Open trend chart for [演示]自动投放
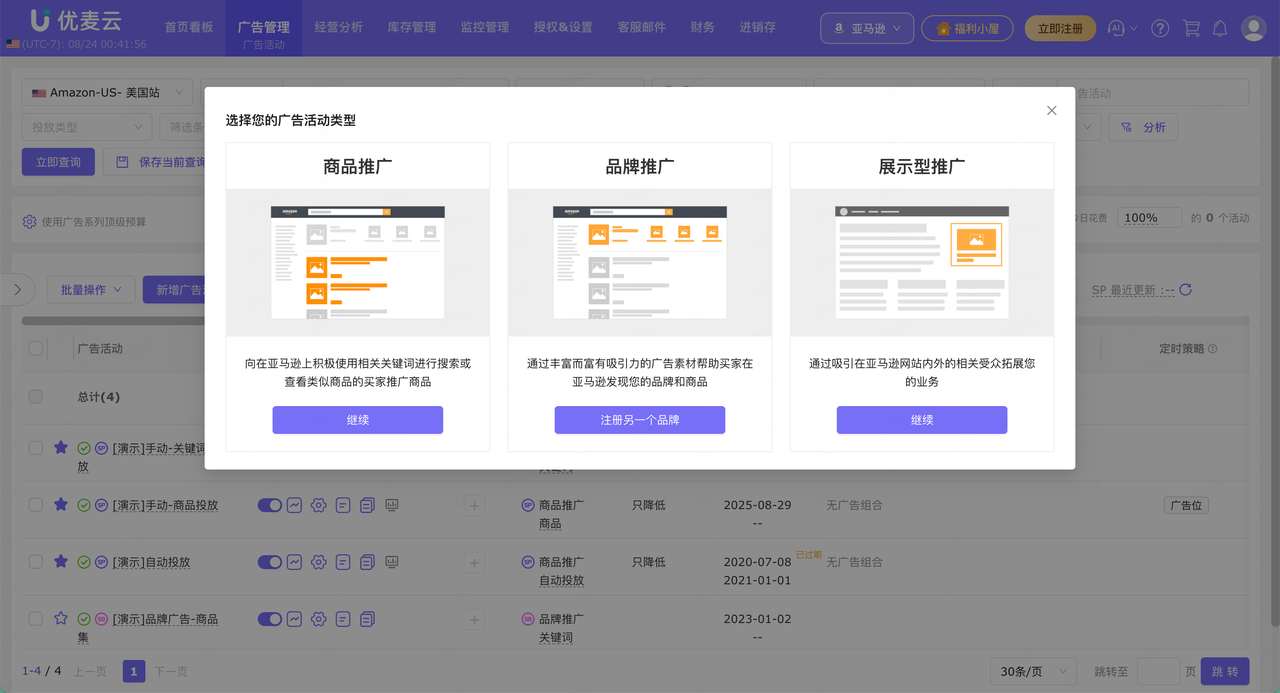This screenshot has width=1280, height=693. 294,562
